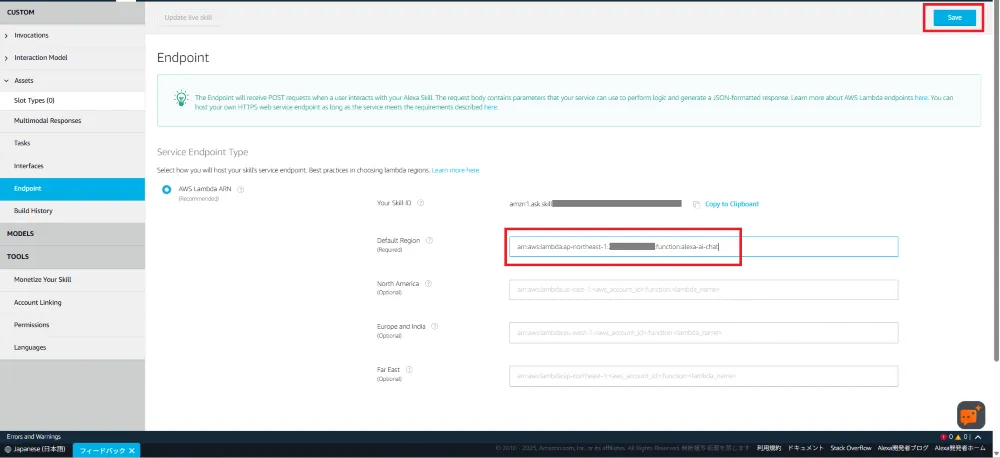Open Build History in the sidebar
Viewport: 1000px width, 458px height.
click(x=33, y=211)
